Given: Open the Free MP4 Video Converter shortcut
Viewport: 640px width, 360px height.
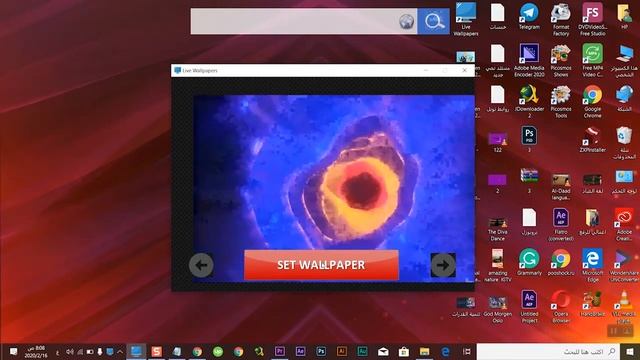Looking at the screenshot, I should click(592, 60).
